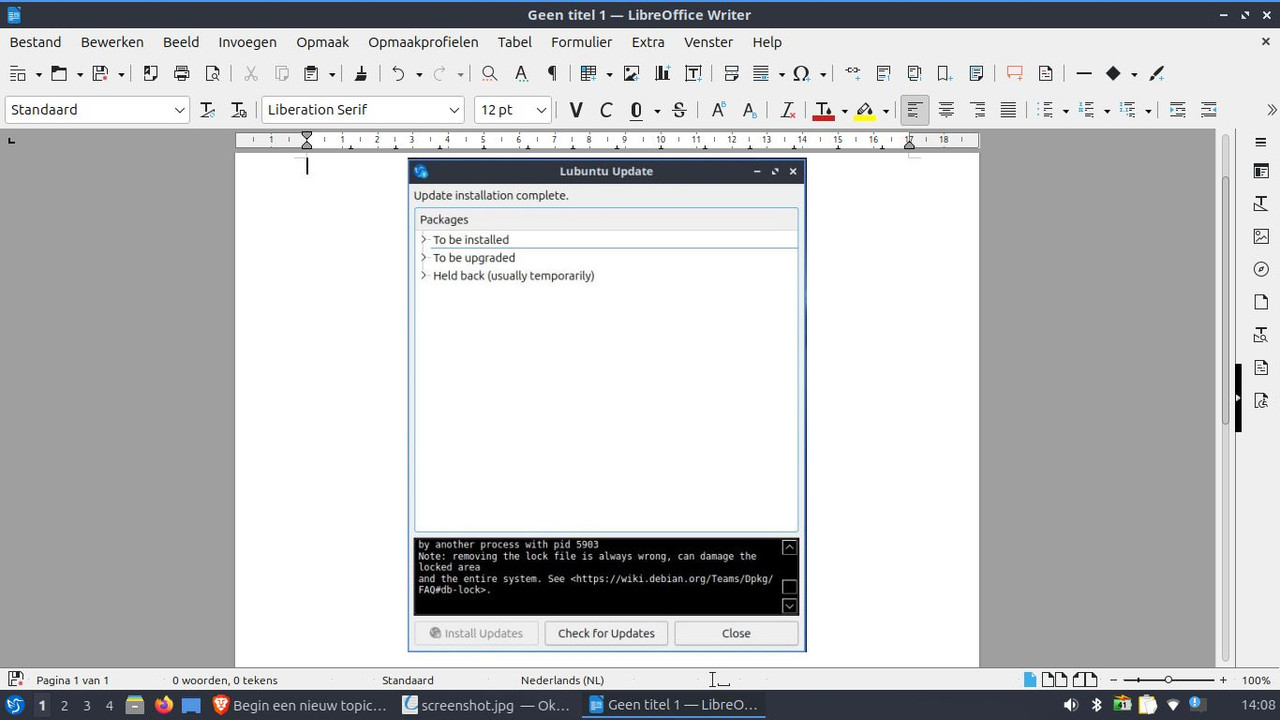The height and width of the screenshot is (720, 1280).
Task: Open the Liberation Serif font dropdown
Action: [454, 110]
